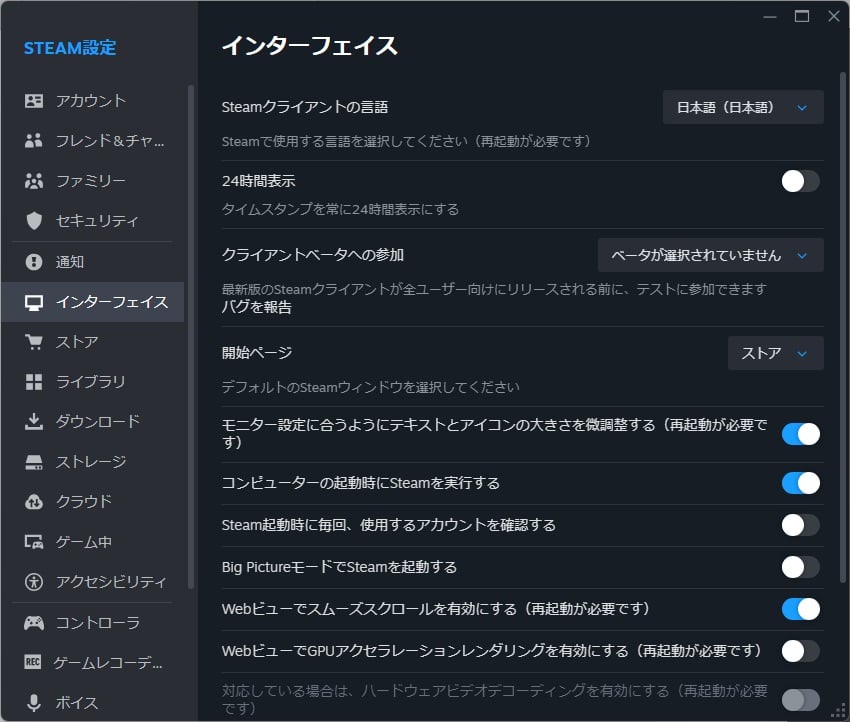Expand the ベータが選択されていません dropdown

[710, 255]
